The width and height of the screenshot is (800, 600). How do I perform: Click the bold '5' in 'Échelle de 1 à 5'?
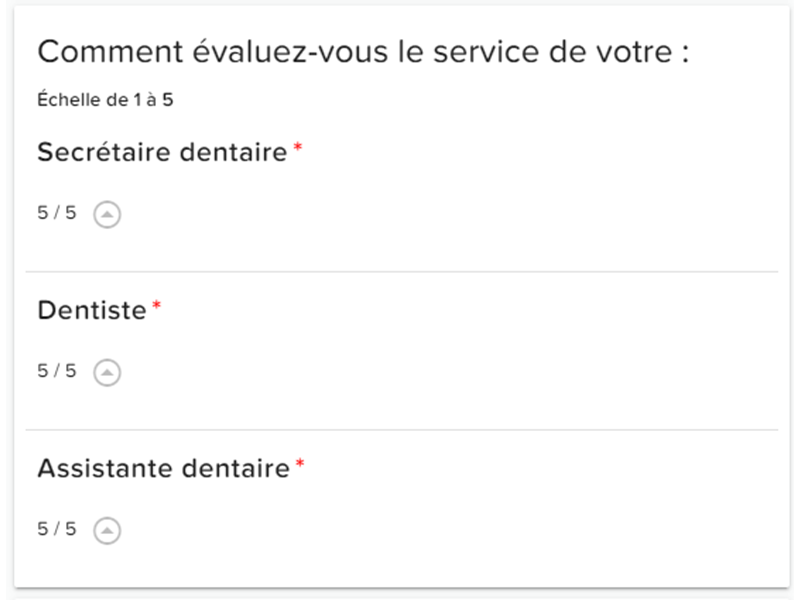coord(170,101)
